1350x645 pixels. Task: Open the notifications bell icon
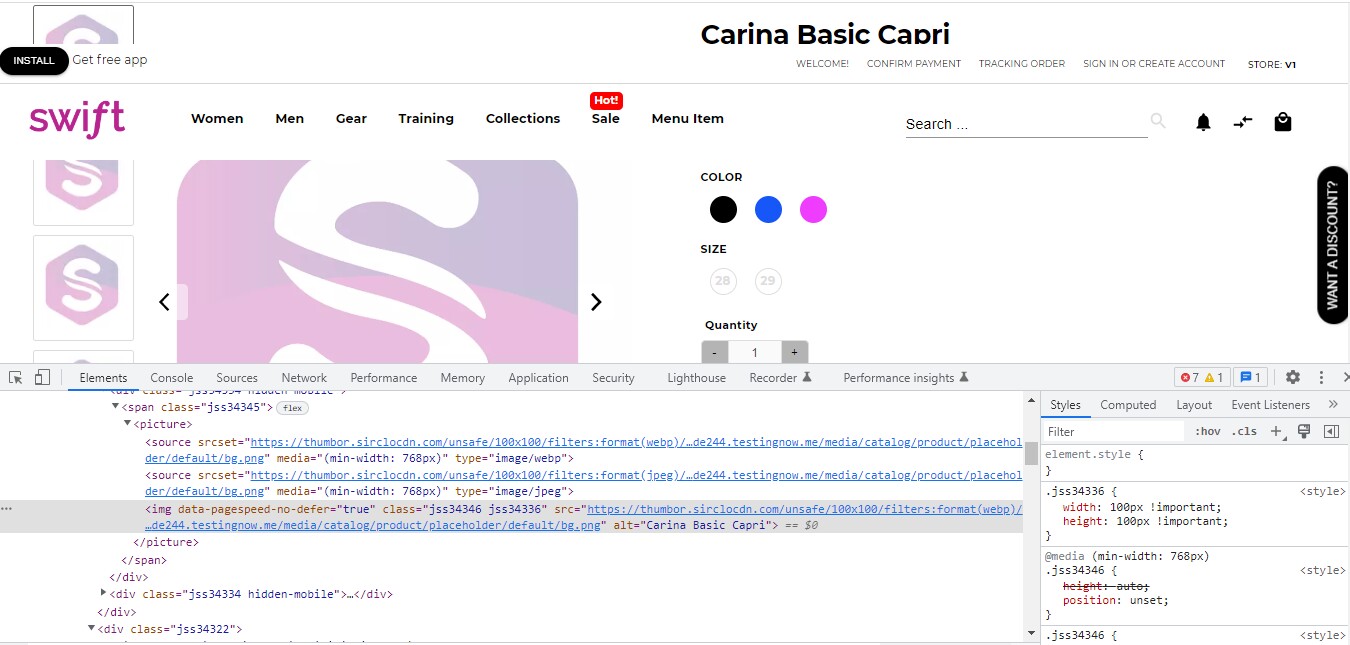coord(1203,121)
